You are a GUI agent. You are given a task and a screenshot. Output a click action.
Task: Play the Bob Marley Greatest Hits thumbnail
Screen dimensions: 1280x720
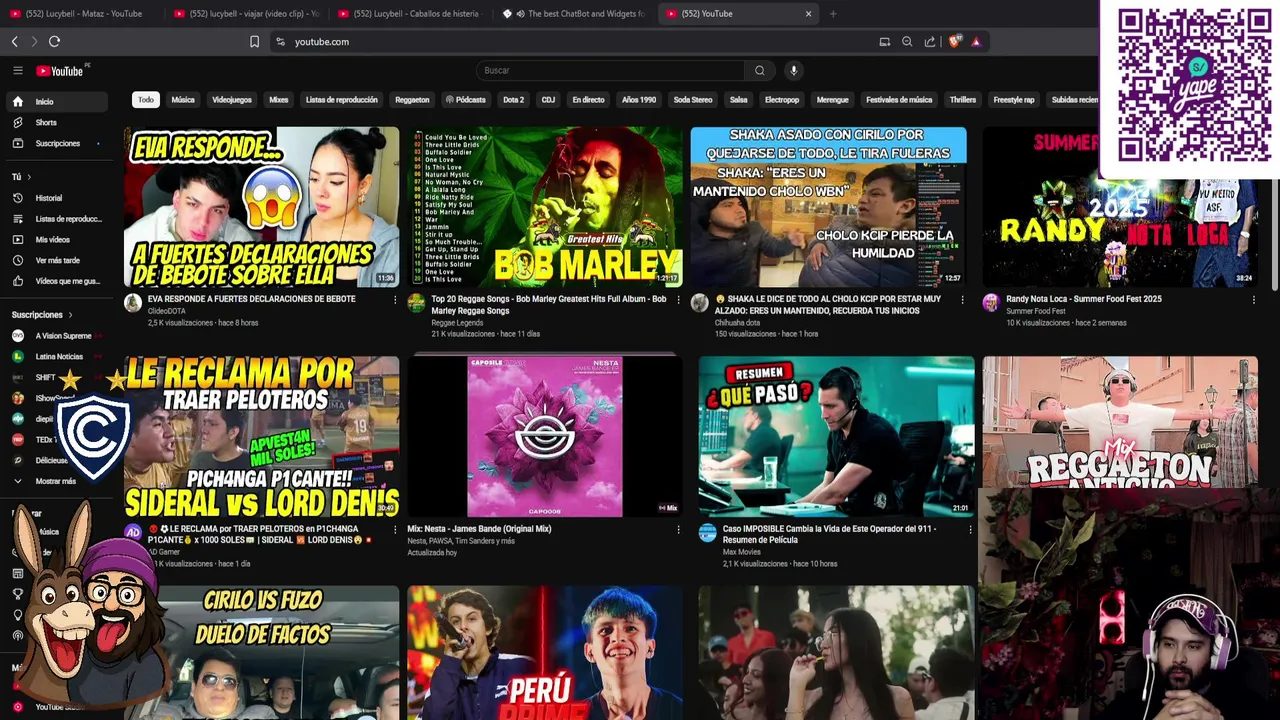545,207
